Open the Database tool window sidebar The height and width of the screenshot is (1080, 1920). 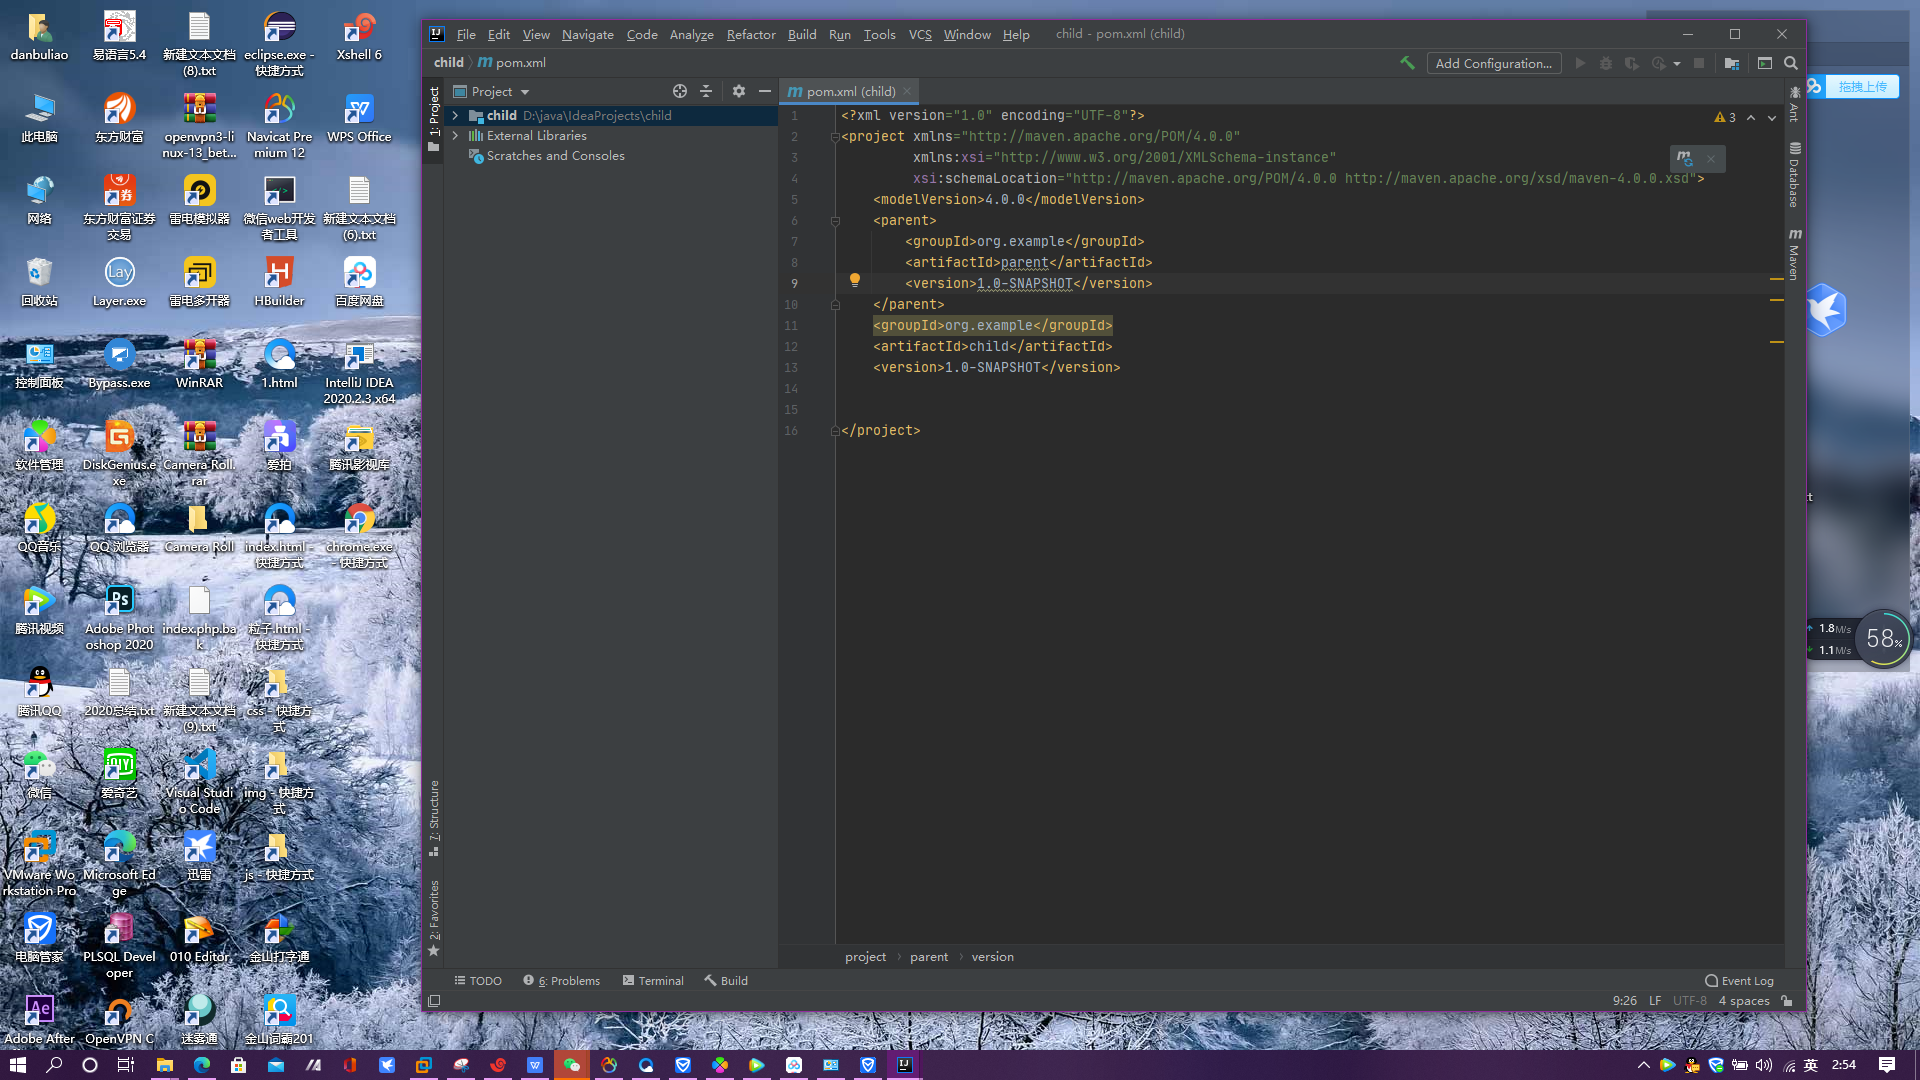tap(1795, 176)
